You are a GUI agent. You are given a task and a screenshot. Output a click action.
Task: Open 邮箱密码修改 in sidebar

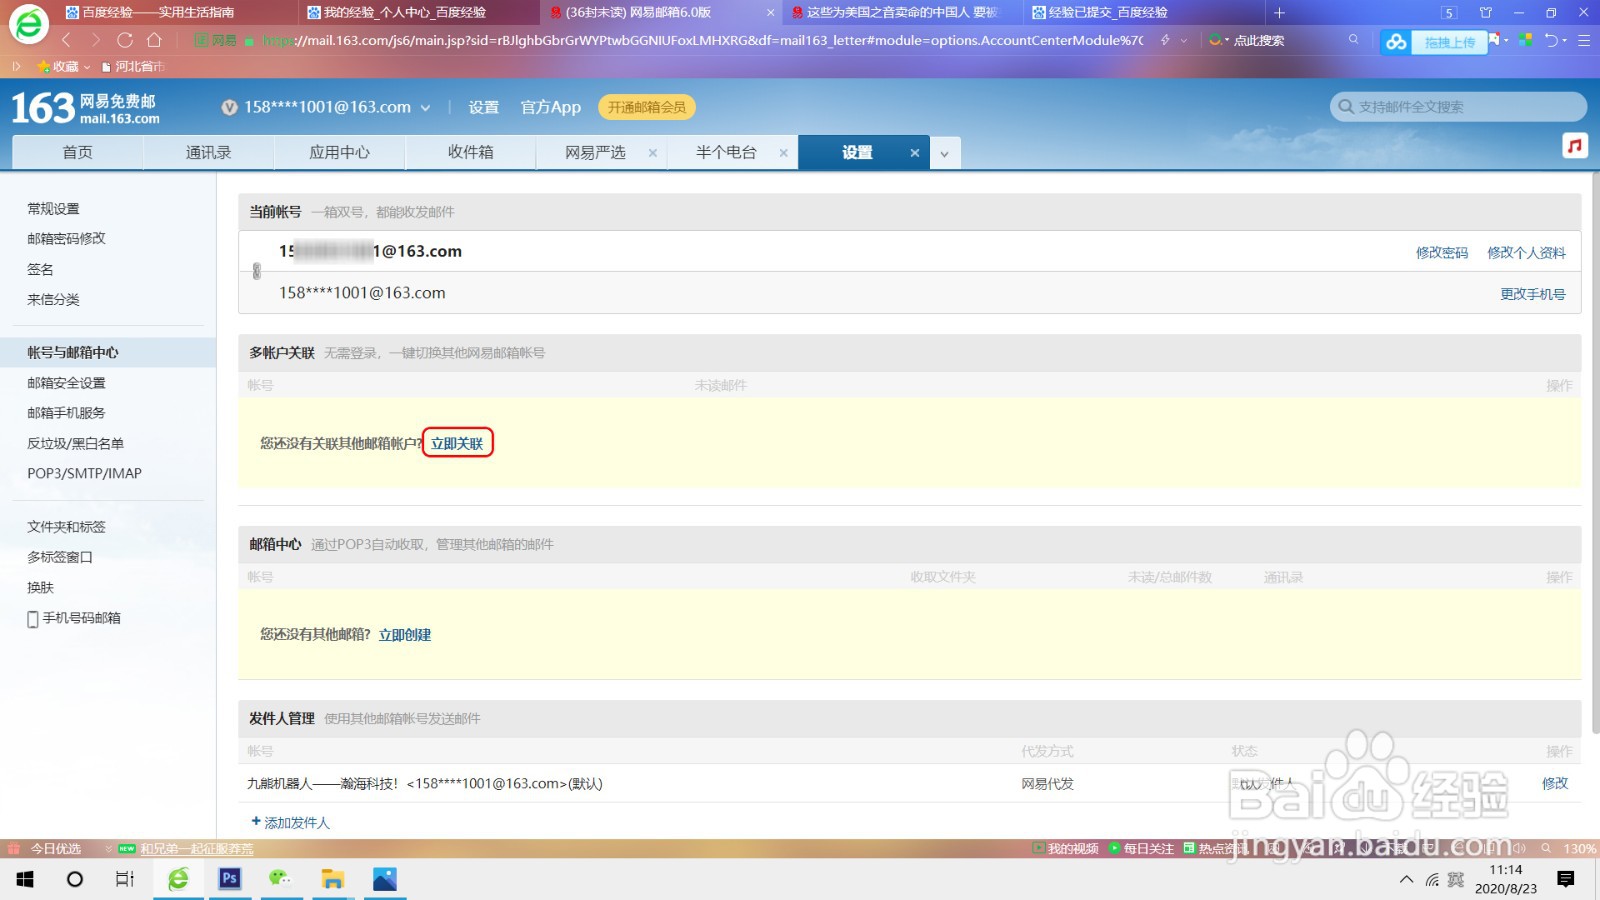tap(66, 238)
